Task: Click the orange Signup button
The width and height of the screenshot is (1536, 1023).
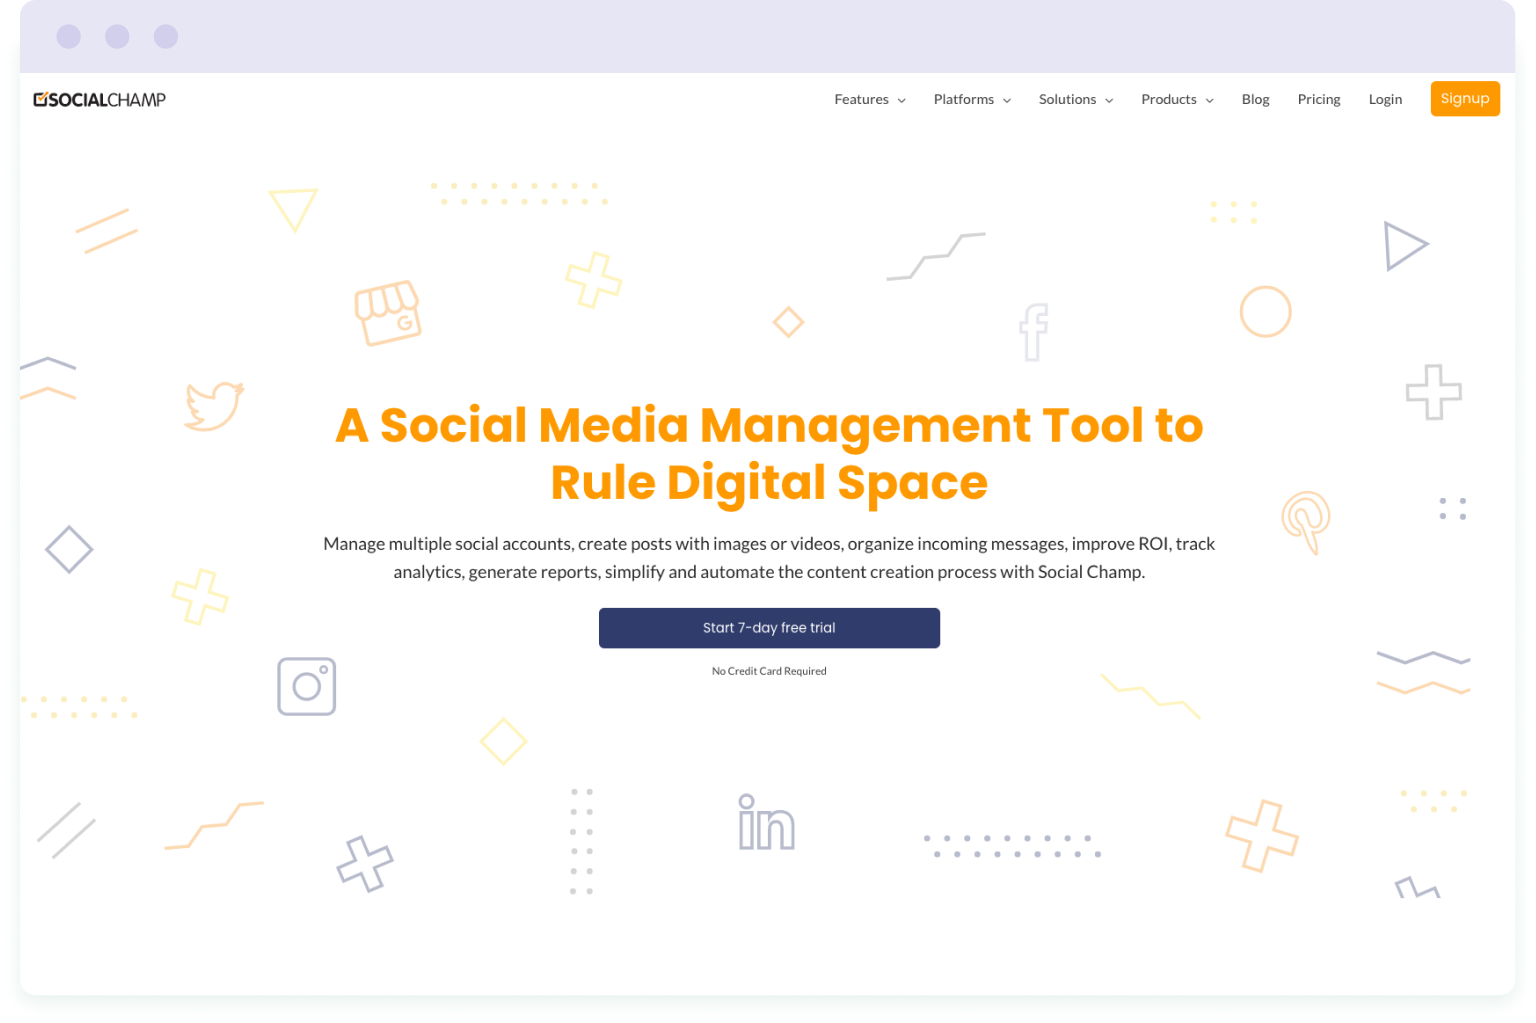Action: coord(1465,98)
